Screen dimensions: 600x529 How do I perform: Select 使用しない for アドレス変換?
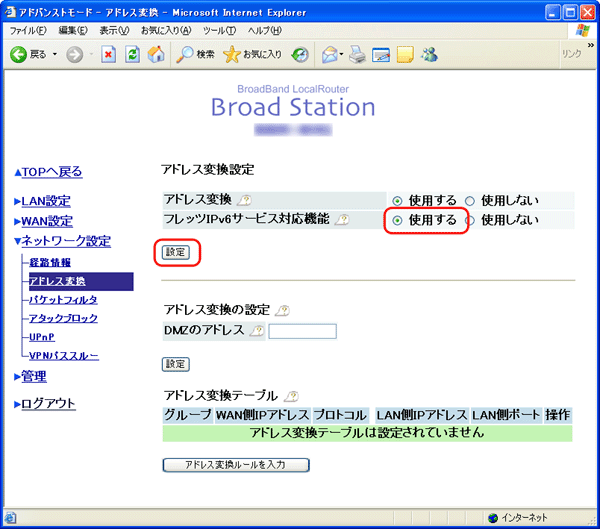(x=470, y=201)
